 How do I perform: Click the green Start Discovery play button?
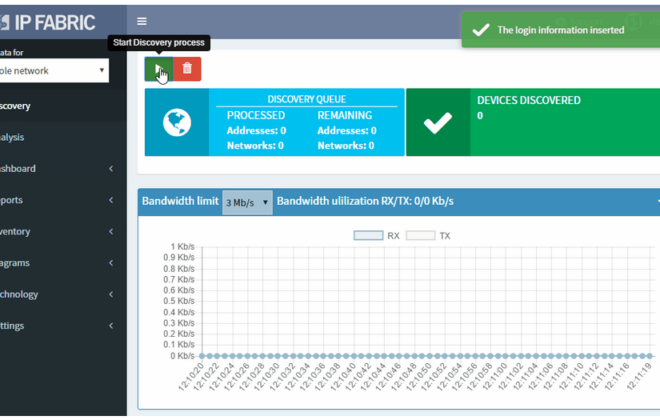158,69
